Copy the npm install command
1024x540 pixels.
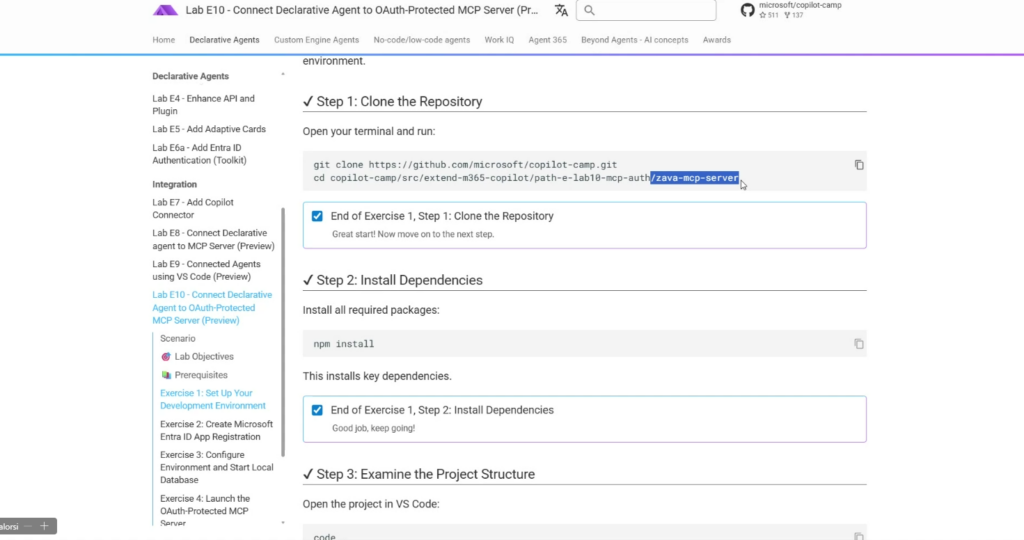tap(858, 344)
